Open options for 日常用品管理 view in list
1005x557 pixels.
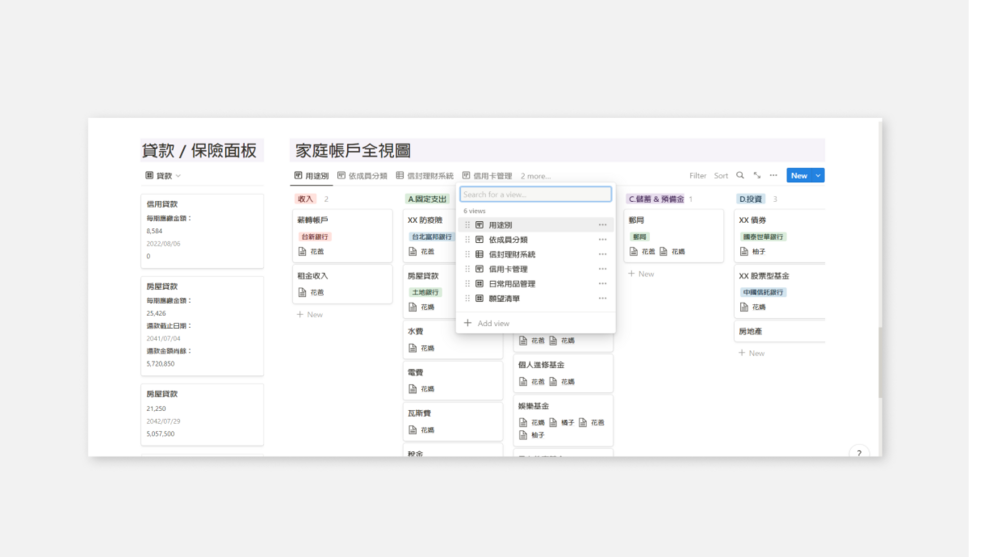602,284
